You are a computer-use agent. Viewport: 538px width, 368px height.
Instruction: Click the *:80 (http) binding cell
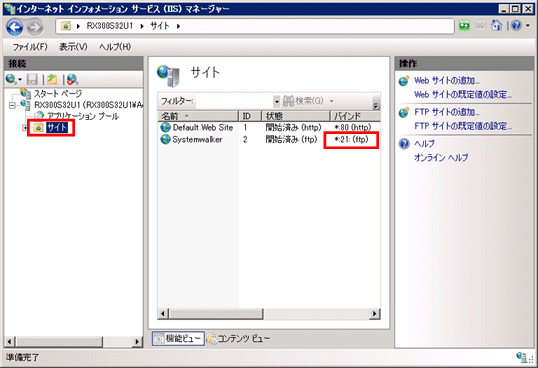tap(353, 128)
